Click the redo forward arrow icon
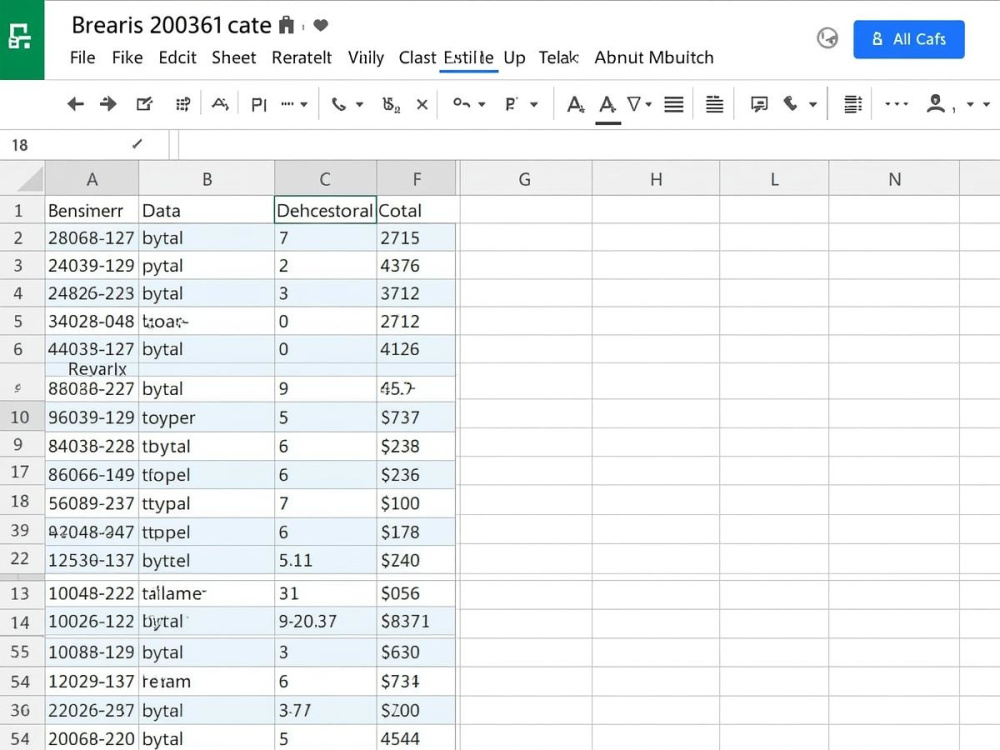This screenshot has height=750, width=1000. pos(108,104)
